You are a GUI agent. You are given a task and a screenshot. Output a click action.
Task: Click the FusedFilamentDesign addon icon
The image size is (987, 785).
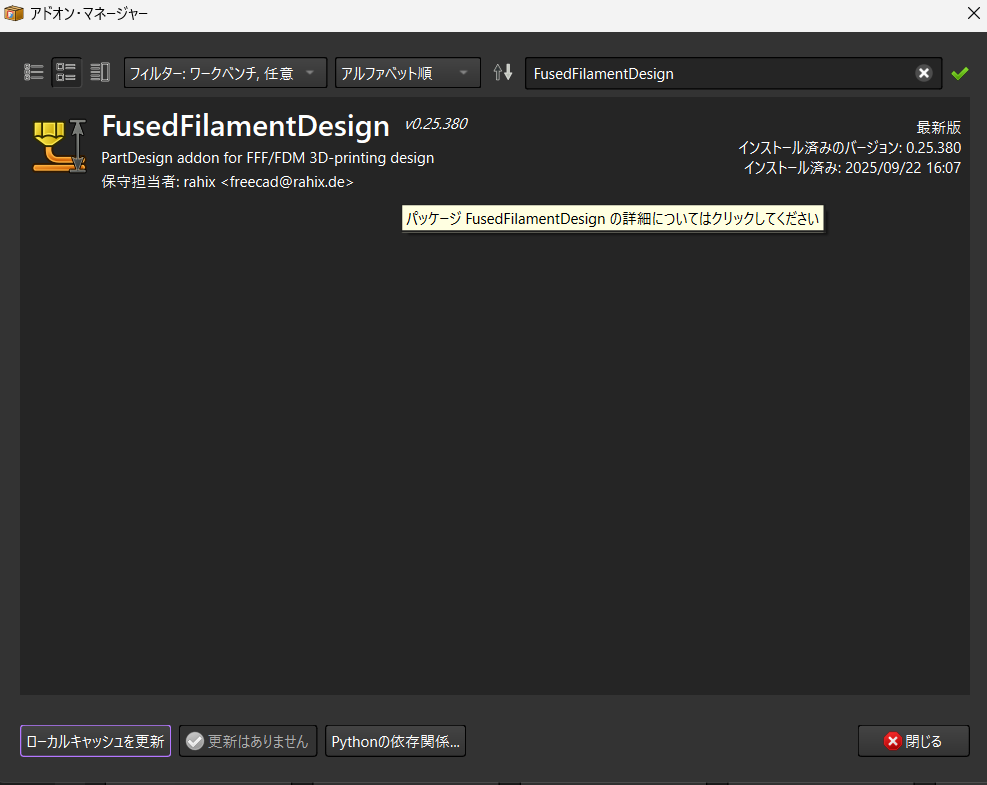[x=59, y=145]
